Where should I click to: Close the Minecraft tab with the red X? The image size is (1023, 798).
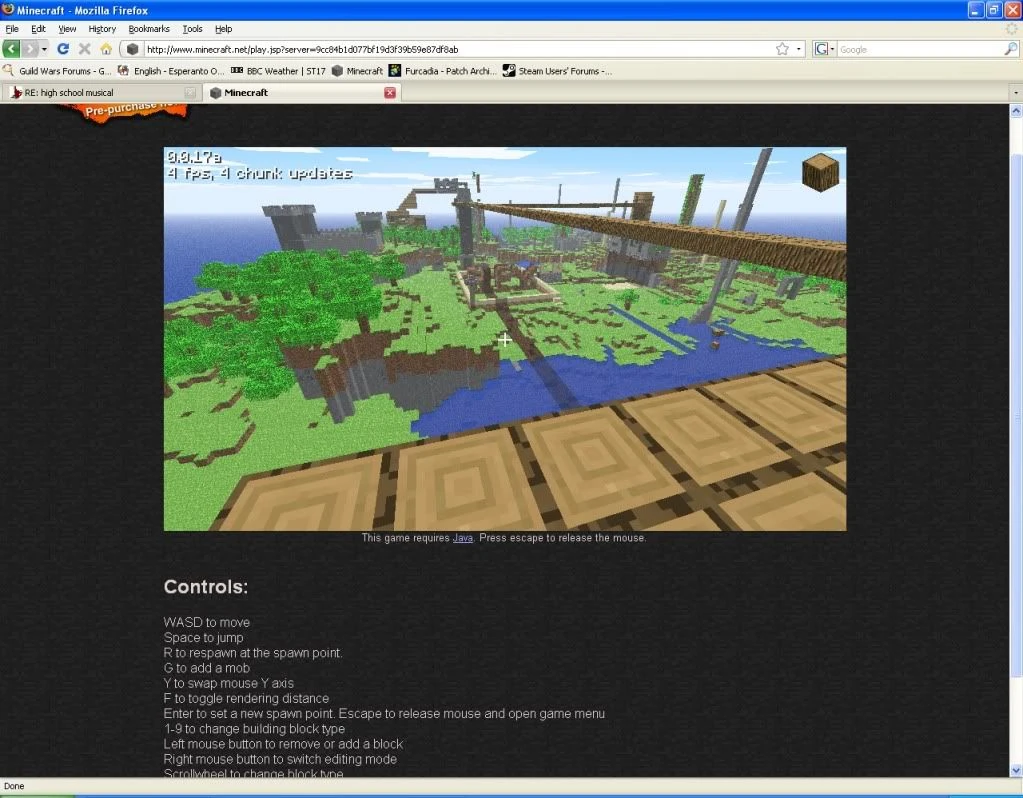click(x=390, y=93)
